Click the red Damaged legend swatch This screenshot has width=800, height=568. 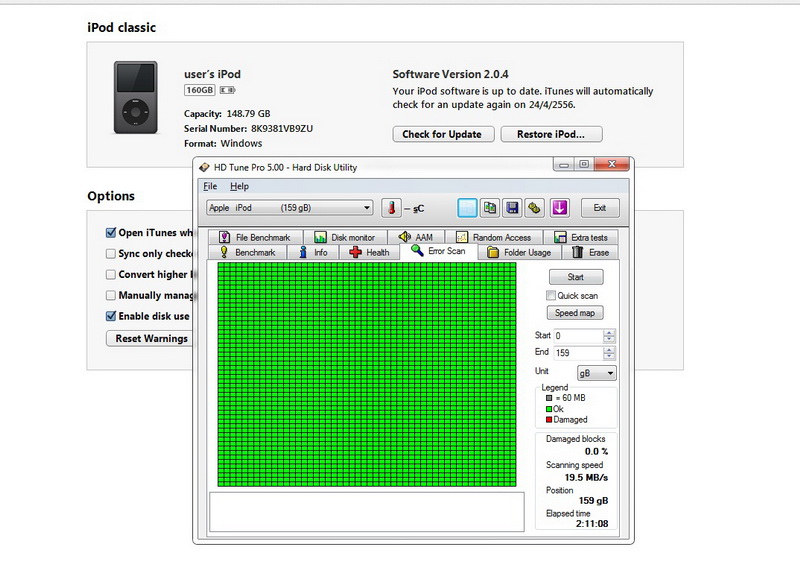coord(549,420)
